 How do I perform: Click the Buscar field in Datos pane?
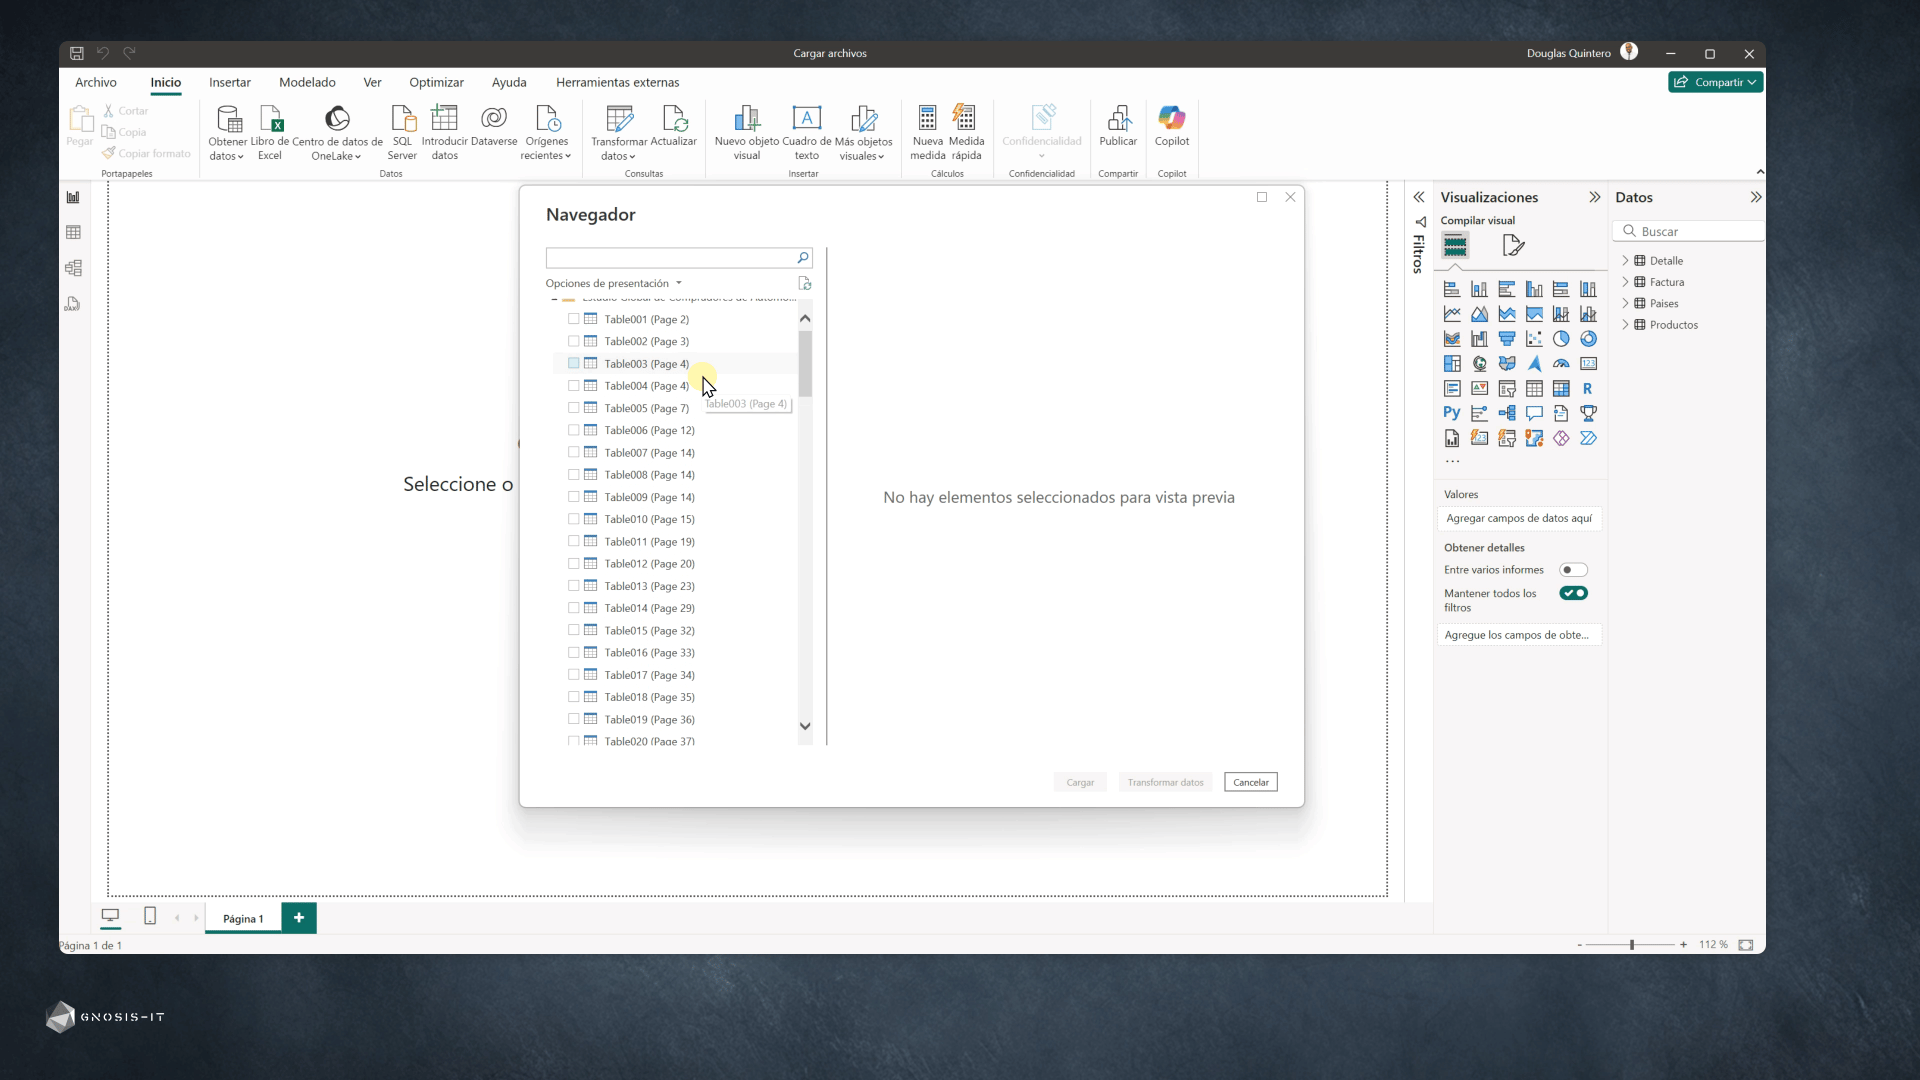pyautogui.click(x=1688, y=231)
